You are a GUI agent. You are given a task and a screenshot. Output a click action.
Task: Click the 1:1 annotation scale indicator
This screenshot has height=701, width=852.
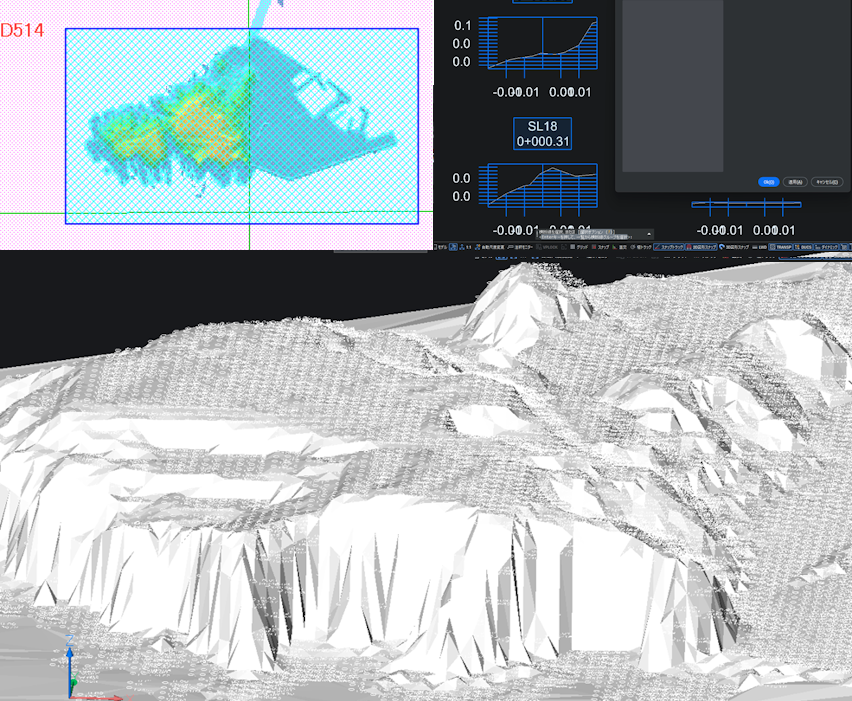click(465, 247)
